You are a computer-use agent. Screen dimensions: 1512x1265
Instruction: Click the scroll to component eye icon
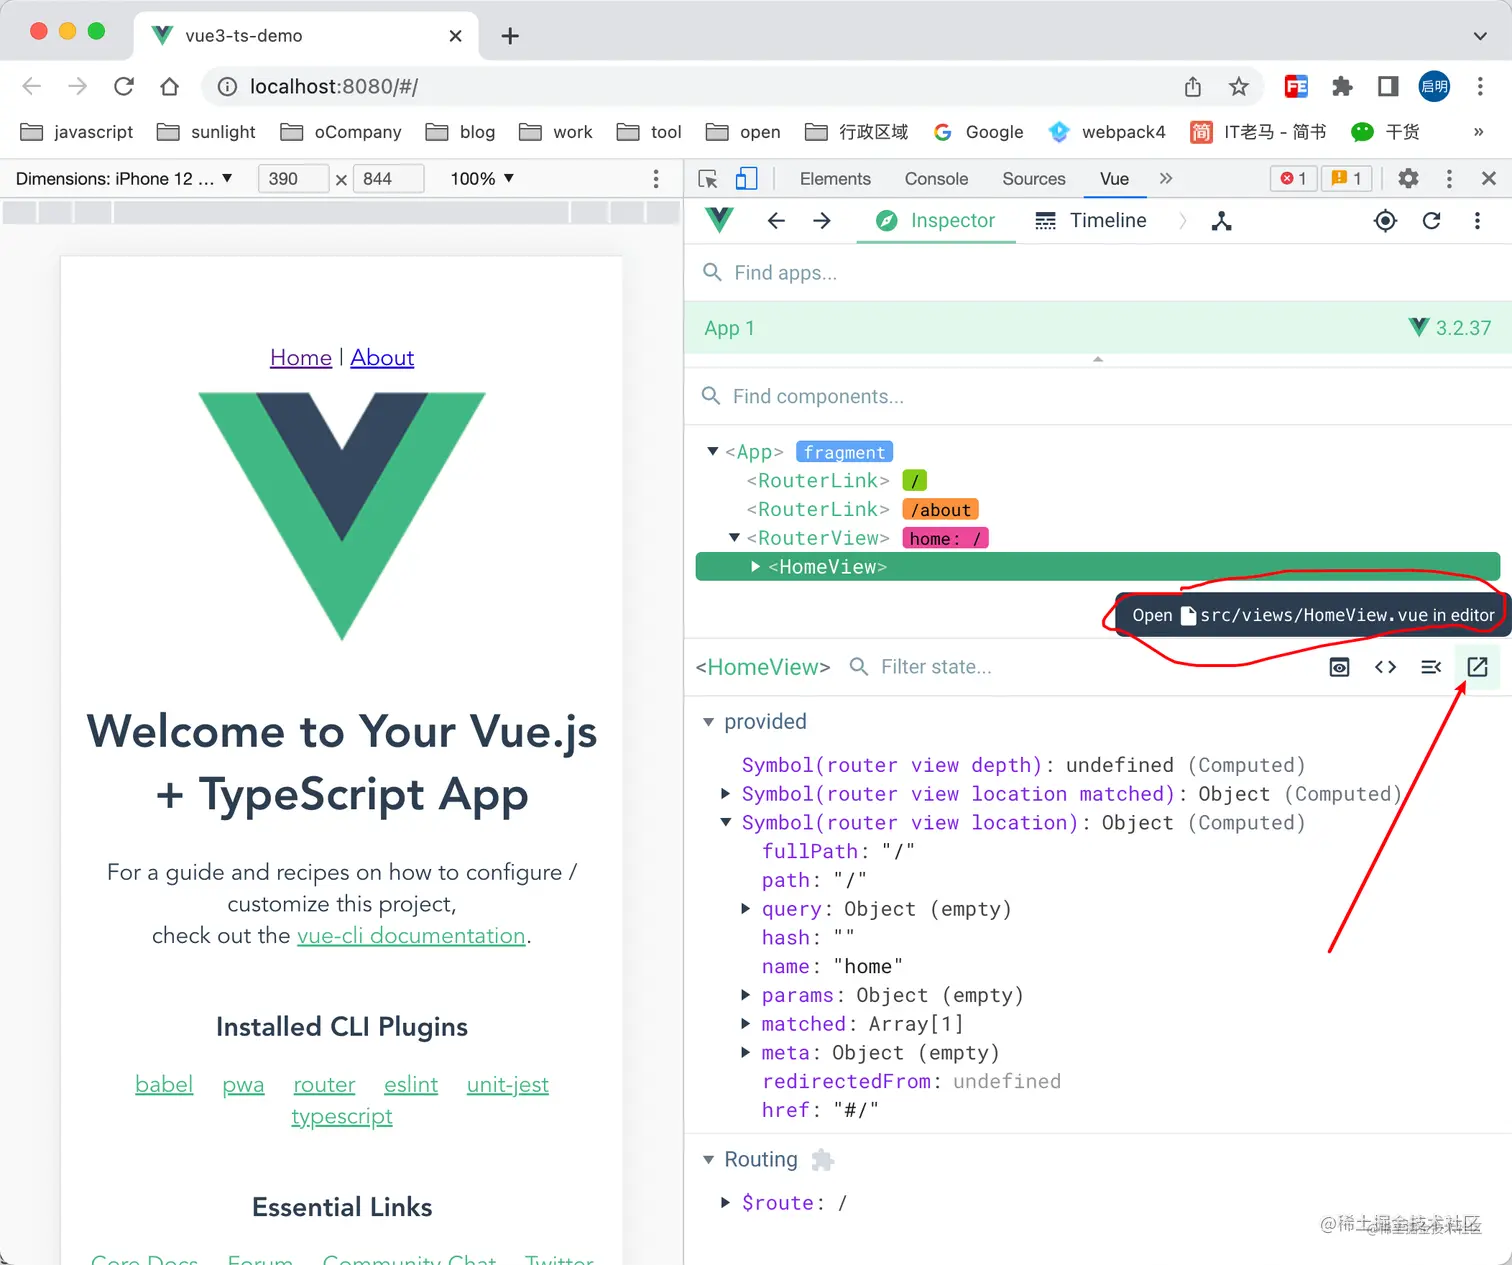tap(1339, 667)
